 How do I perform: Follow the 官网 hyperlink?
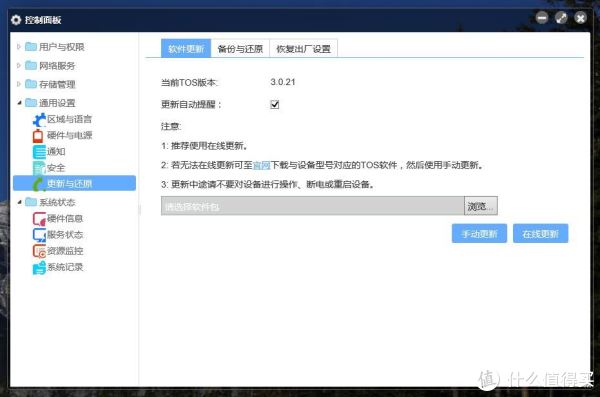[x=262, y=165]
